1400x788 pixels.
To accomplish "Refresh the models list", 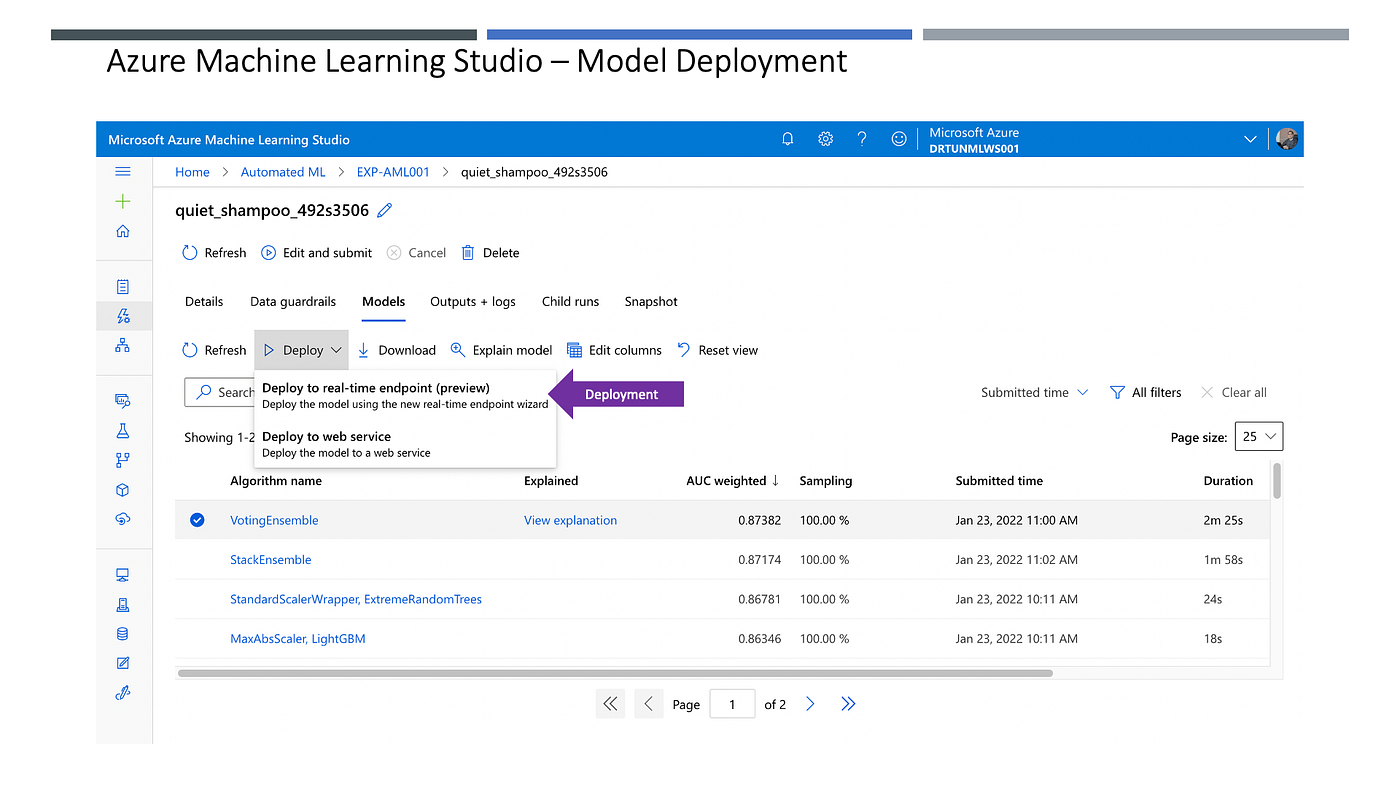I will (214, 350).
